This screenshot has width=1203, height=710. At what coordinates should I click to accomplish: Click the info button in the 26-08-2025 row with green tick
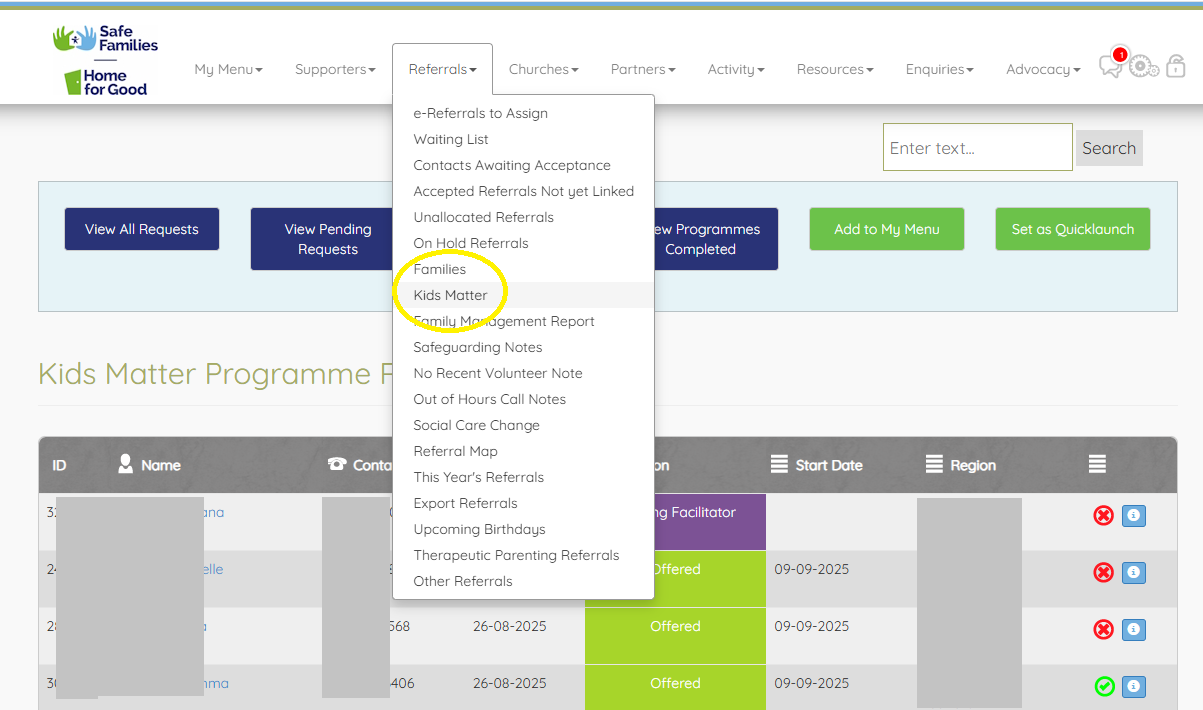pyautogui.click(x=1133, y=687)
